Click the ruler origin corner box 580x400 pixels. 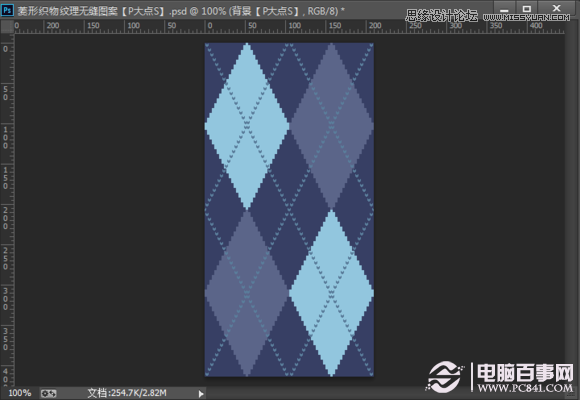(x=7, y=27)
